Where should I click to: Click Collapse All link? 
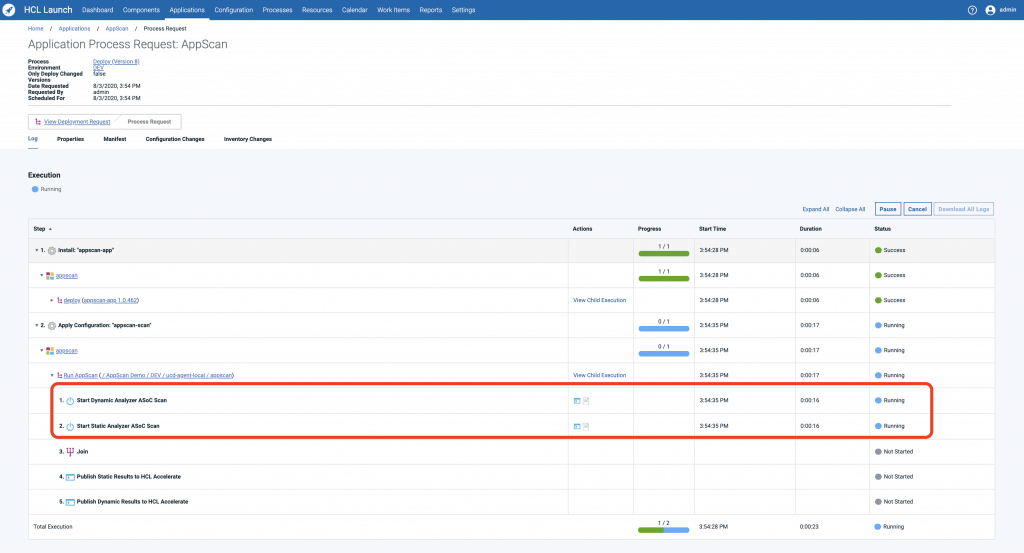point(850,210)
